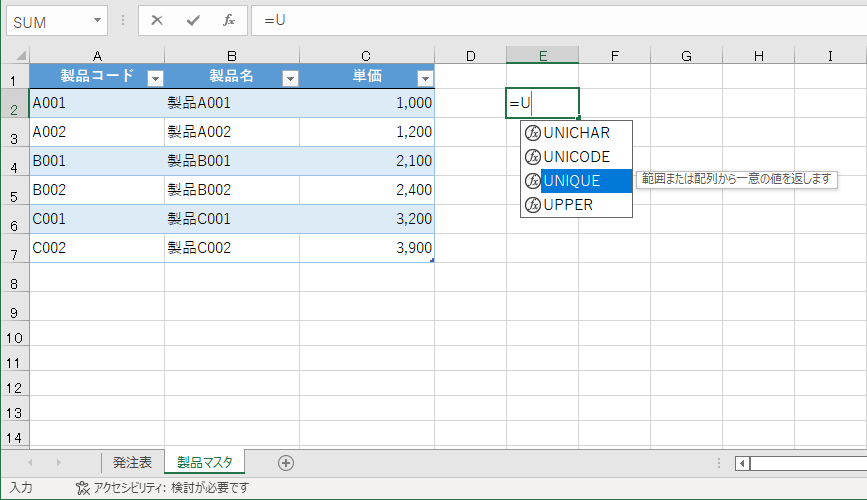Click the 製品コード table header cell
Screen dimensions: 867x500
click(x=97, y=76)
